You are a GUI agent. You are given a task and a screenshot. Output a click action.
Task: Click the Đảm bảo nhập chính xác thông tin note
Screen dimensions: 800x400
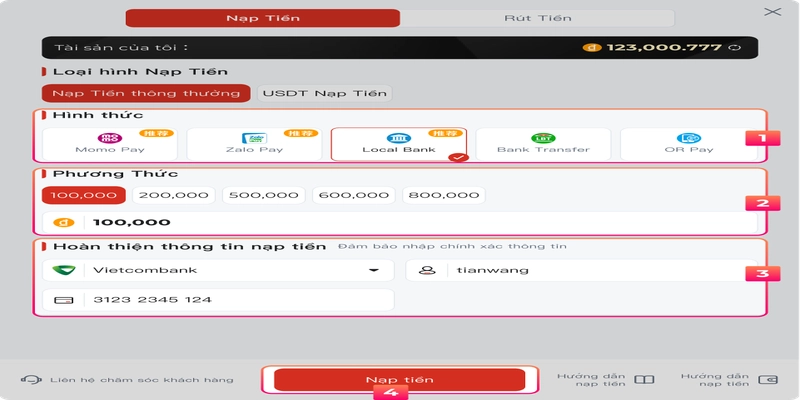[452, 246]
